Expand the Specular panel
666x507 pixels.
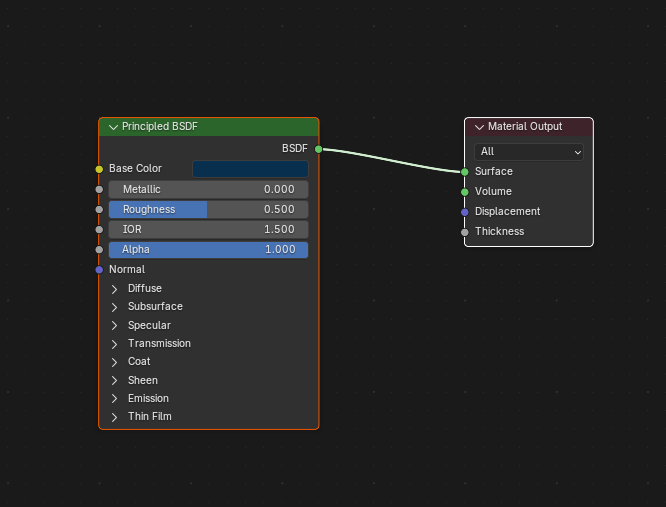pos(114,326)
